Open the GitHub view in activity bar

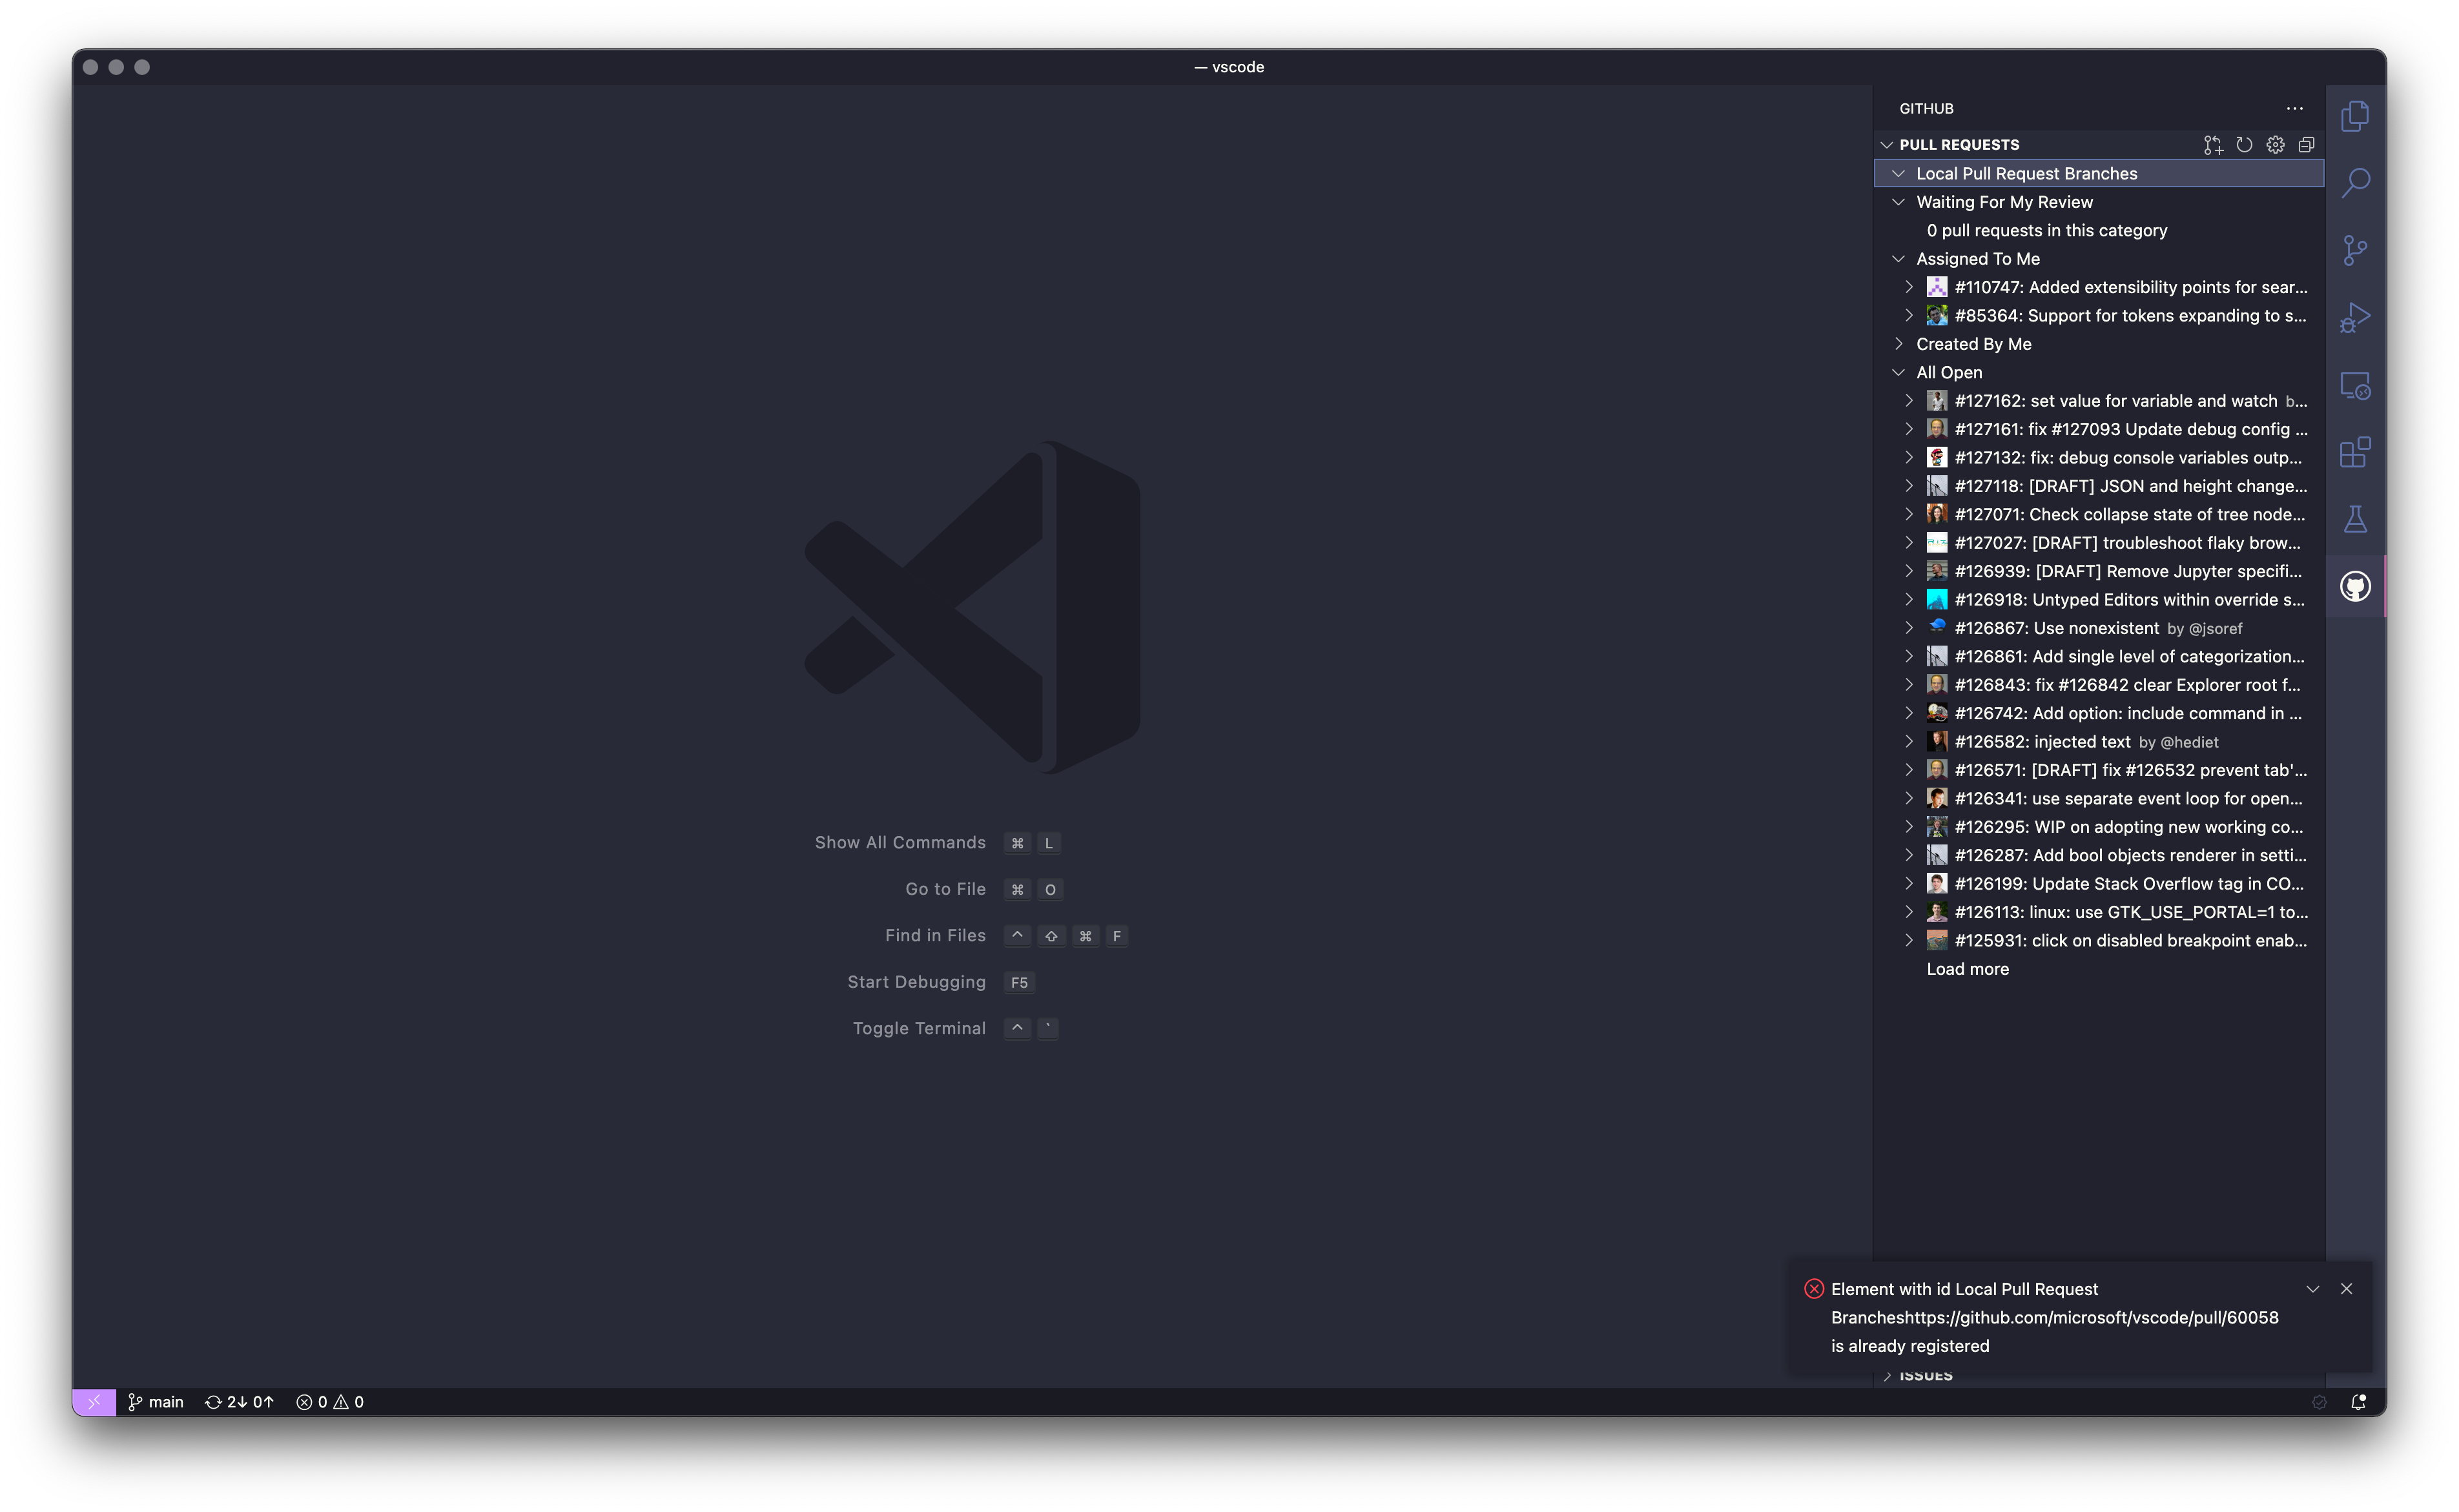point(2356,587)
